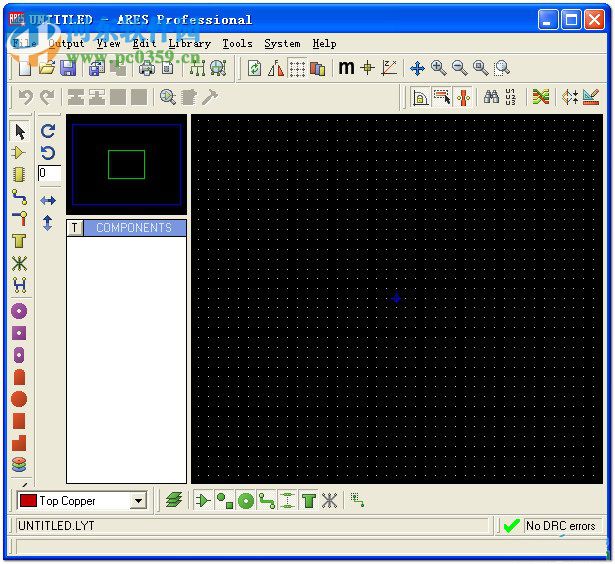Toggle auto track necking icon
Viewport: 615px width, 564px height.
click(463, 97)
